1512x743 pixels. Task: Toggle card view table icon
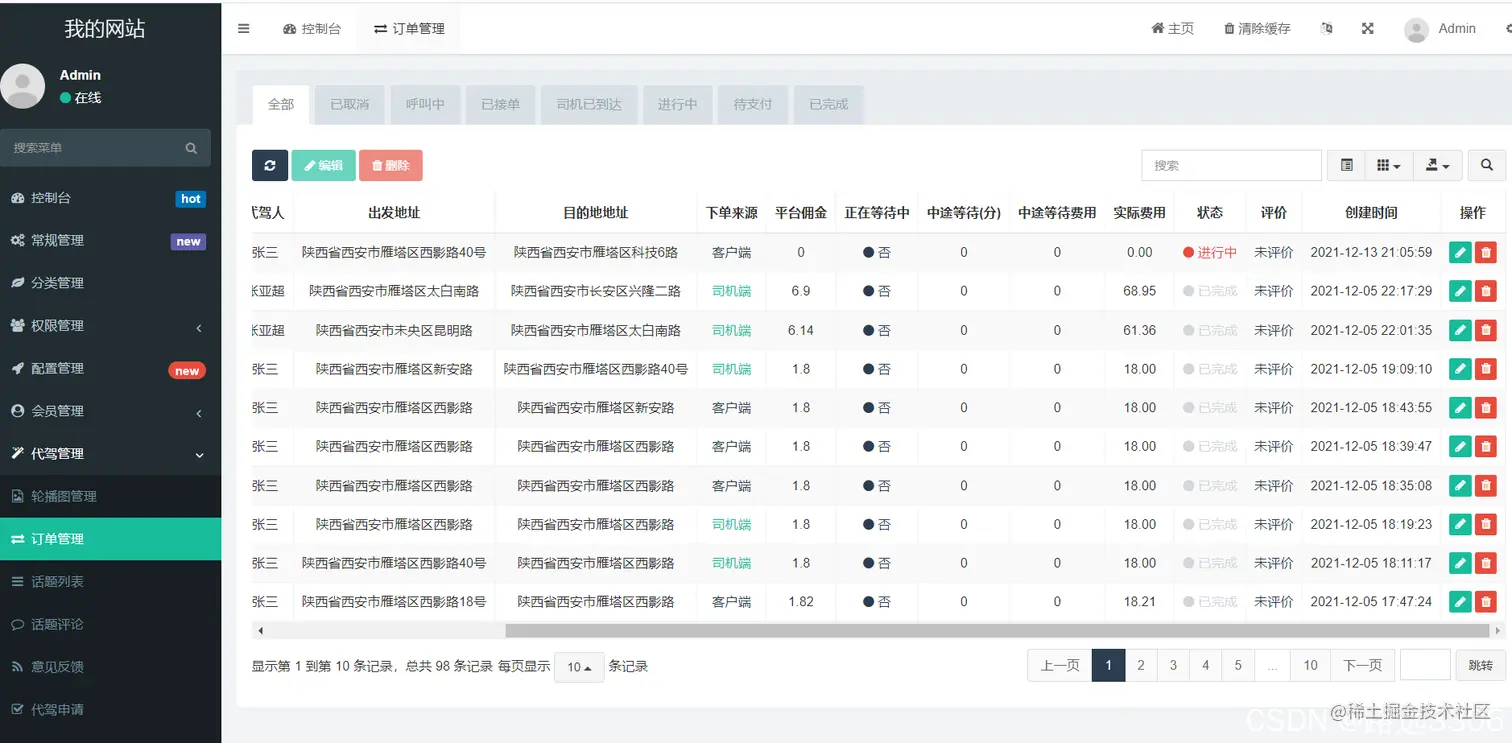point(1346,166)
